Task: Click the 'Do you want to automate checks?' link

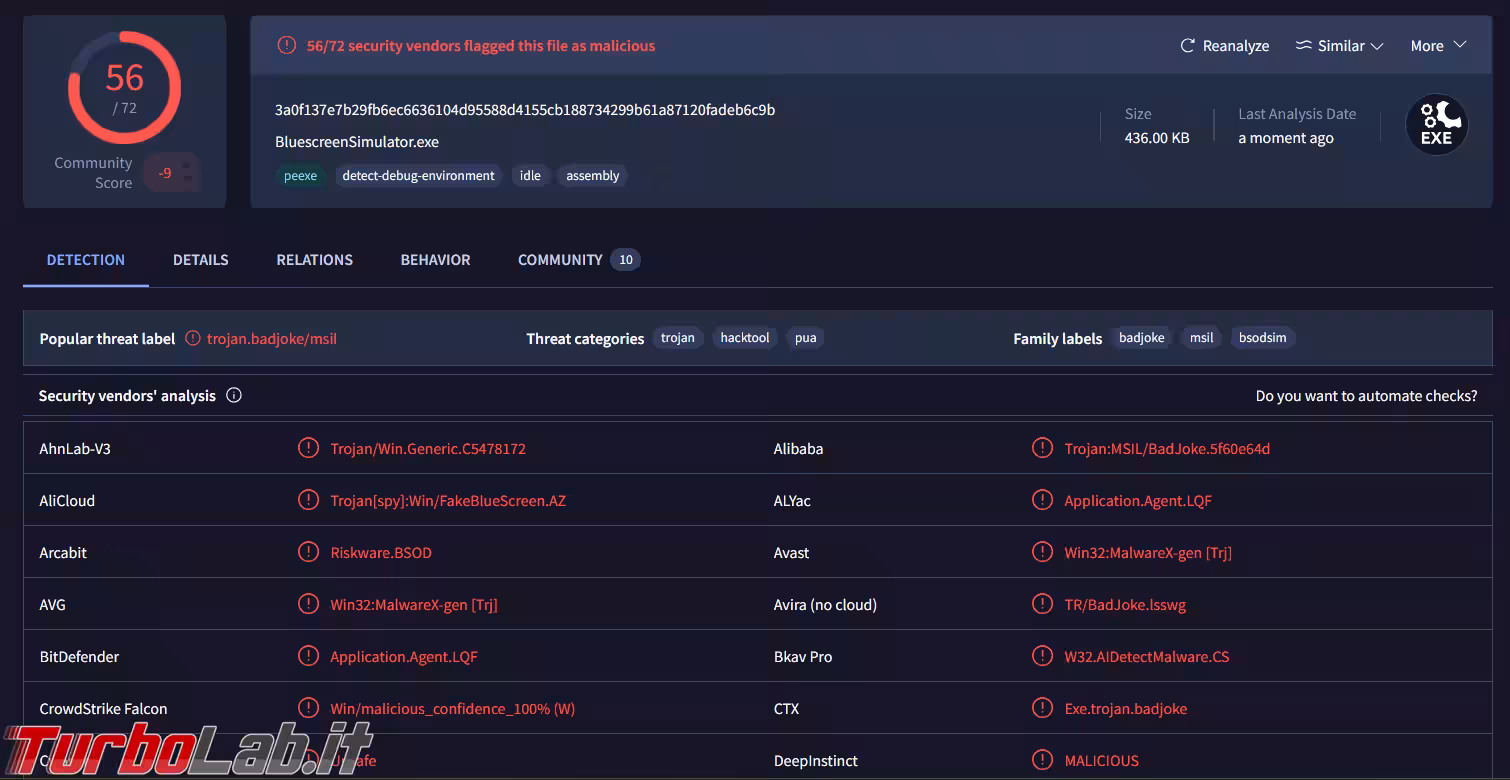Action: click(x=1366, y=396)
